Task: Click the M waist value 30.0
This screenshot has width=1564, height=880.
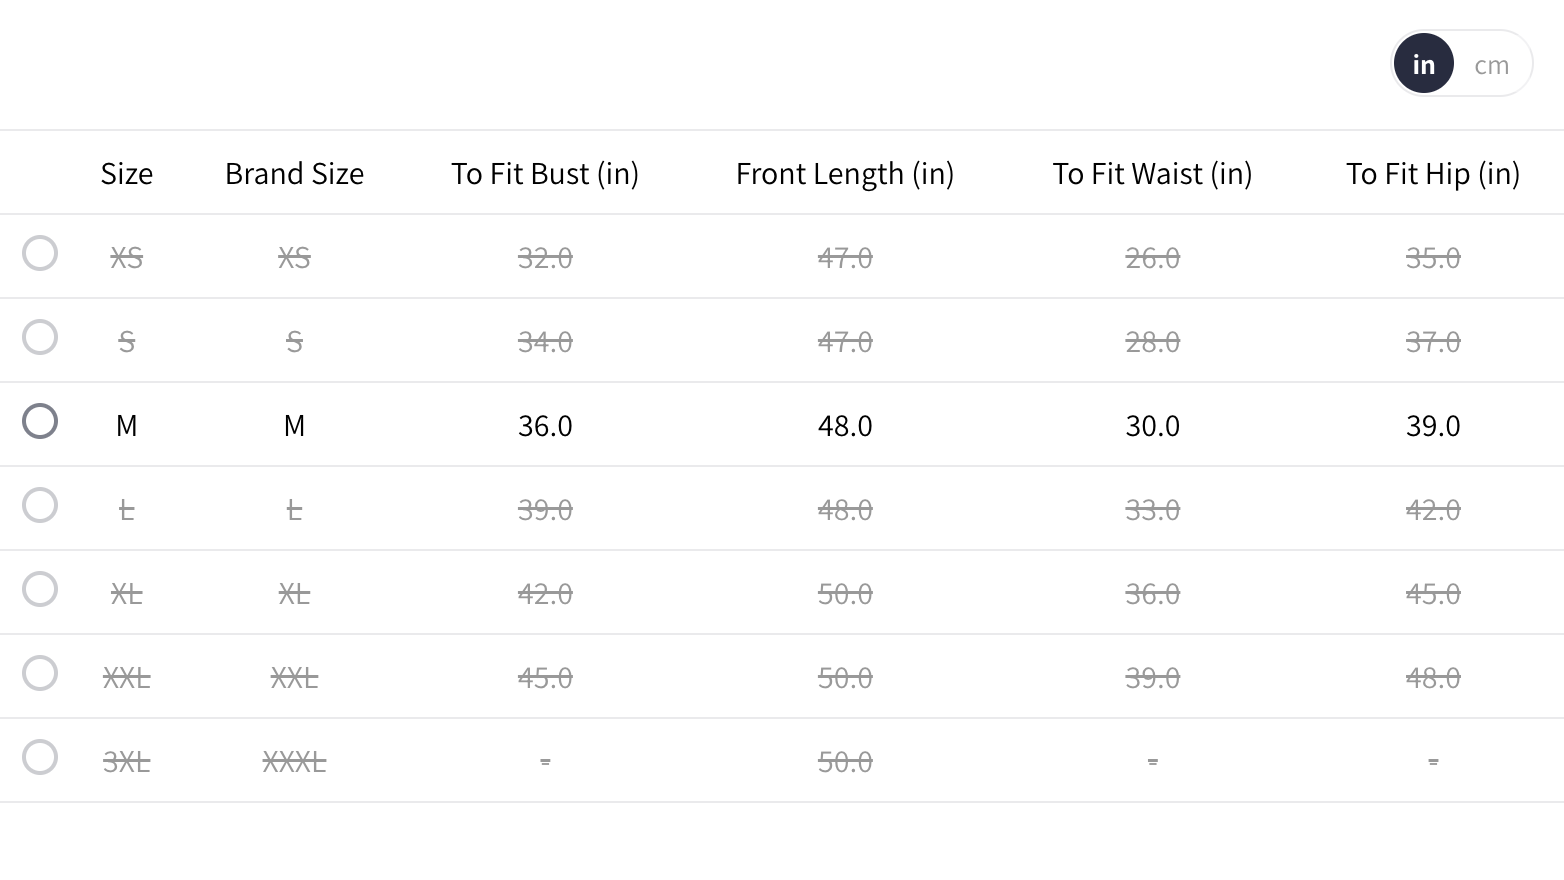Action: pyautogui.click(x=1152, y=426)
